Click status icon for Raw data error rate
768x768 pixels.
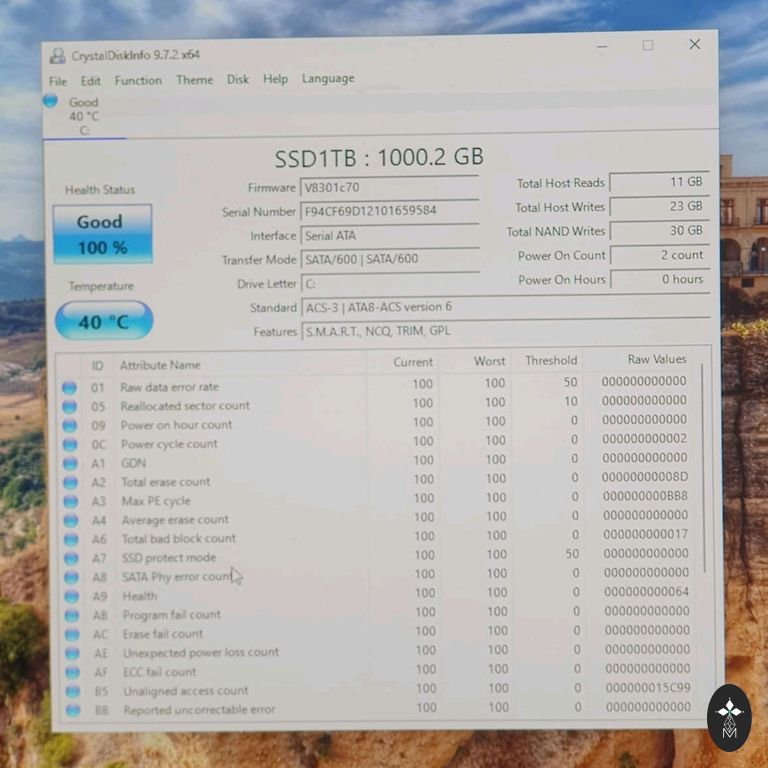(x=69, y=387)
